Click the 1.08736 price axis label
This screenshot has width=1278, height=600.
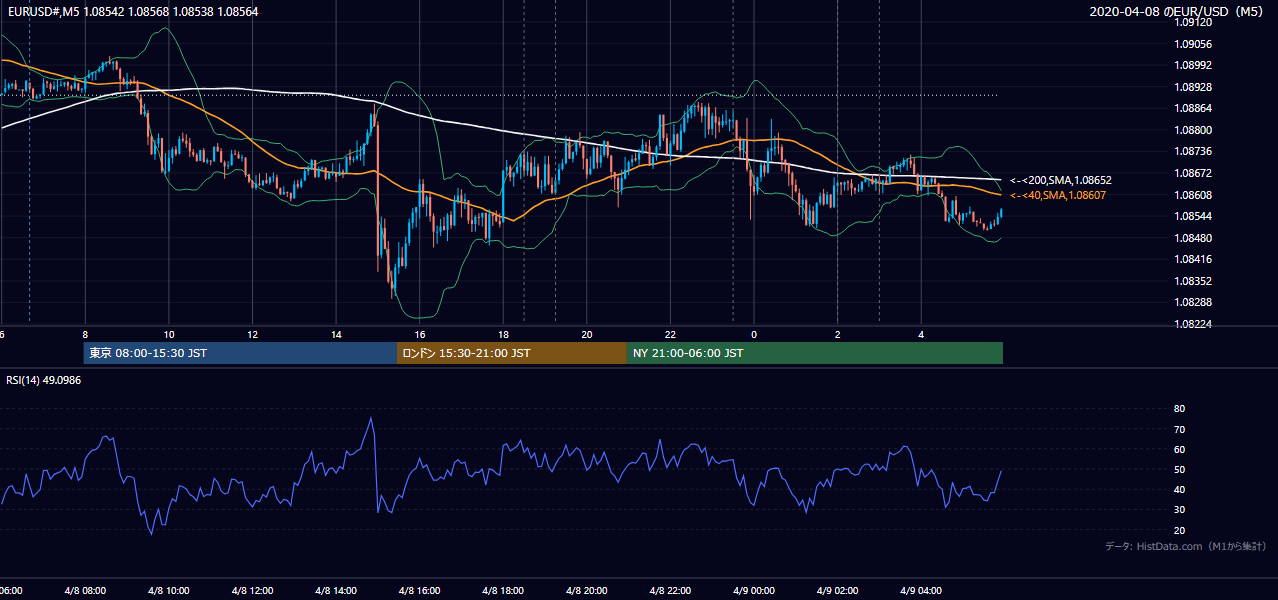click(x=1193, y=151)
